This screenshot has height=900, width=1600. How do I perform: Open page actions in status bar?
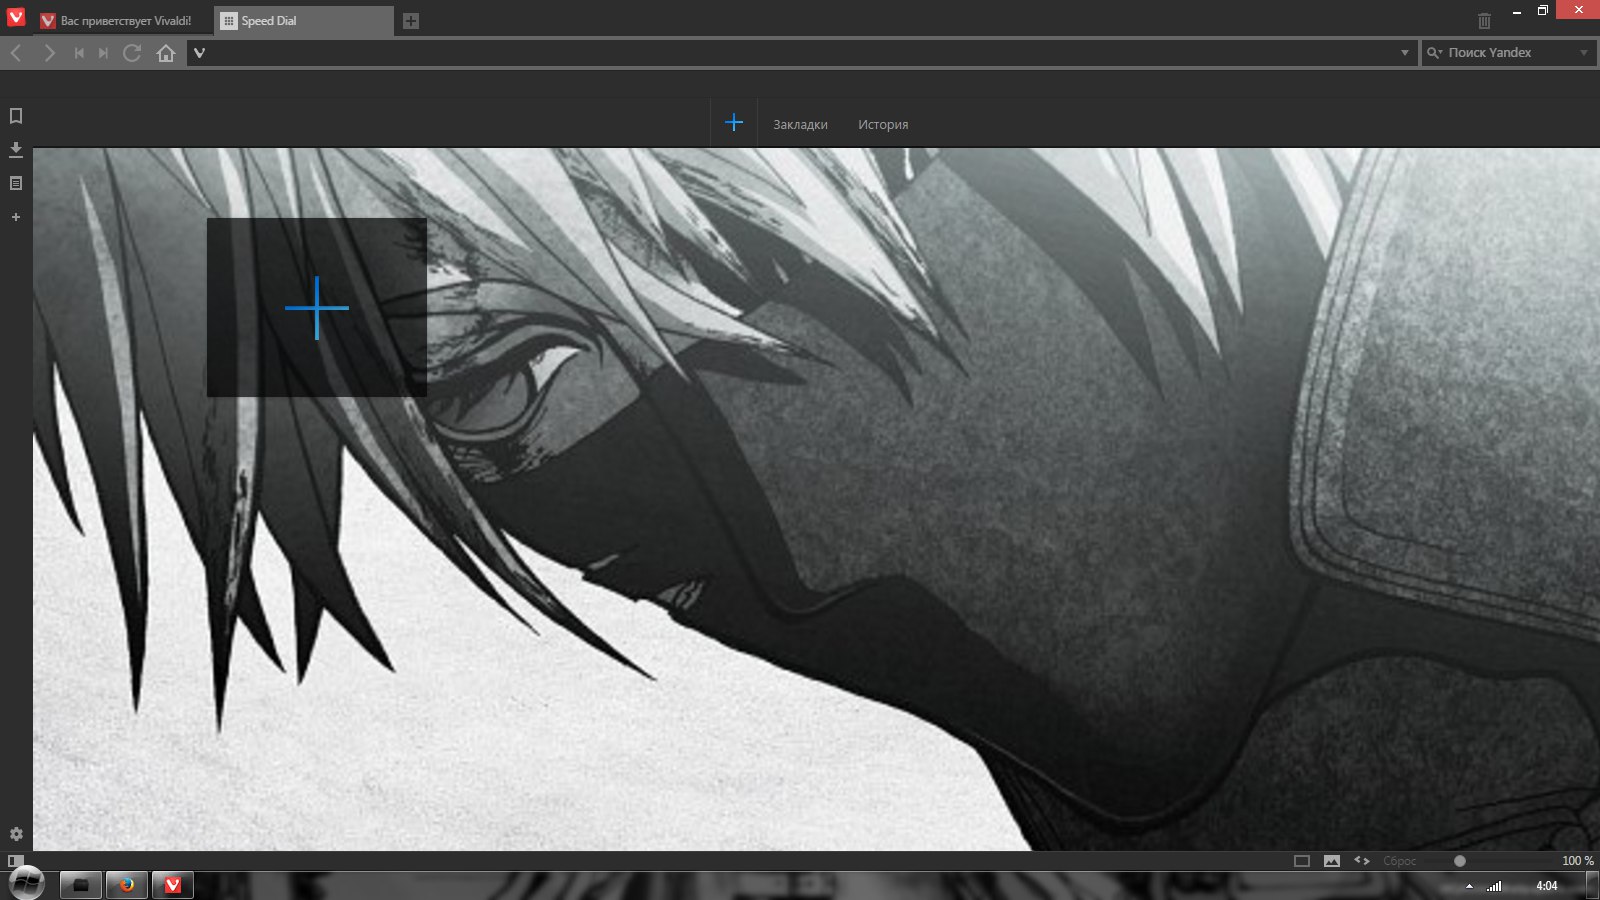[1362, 860]
